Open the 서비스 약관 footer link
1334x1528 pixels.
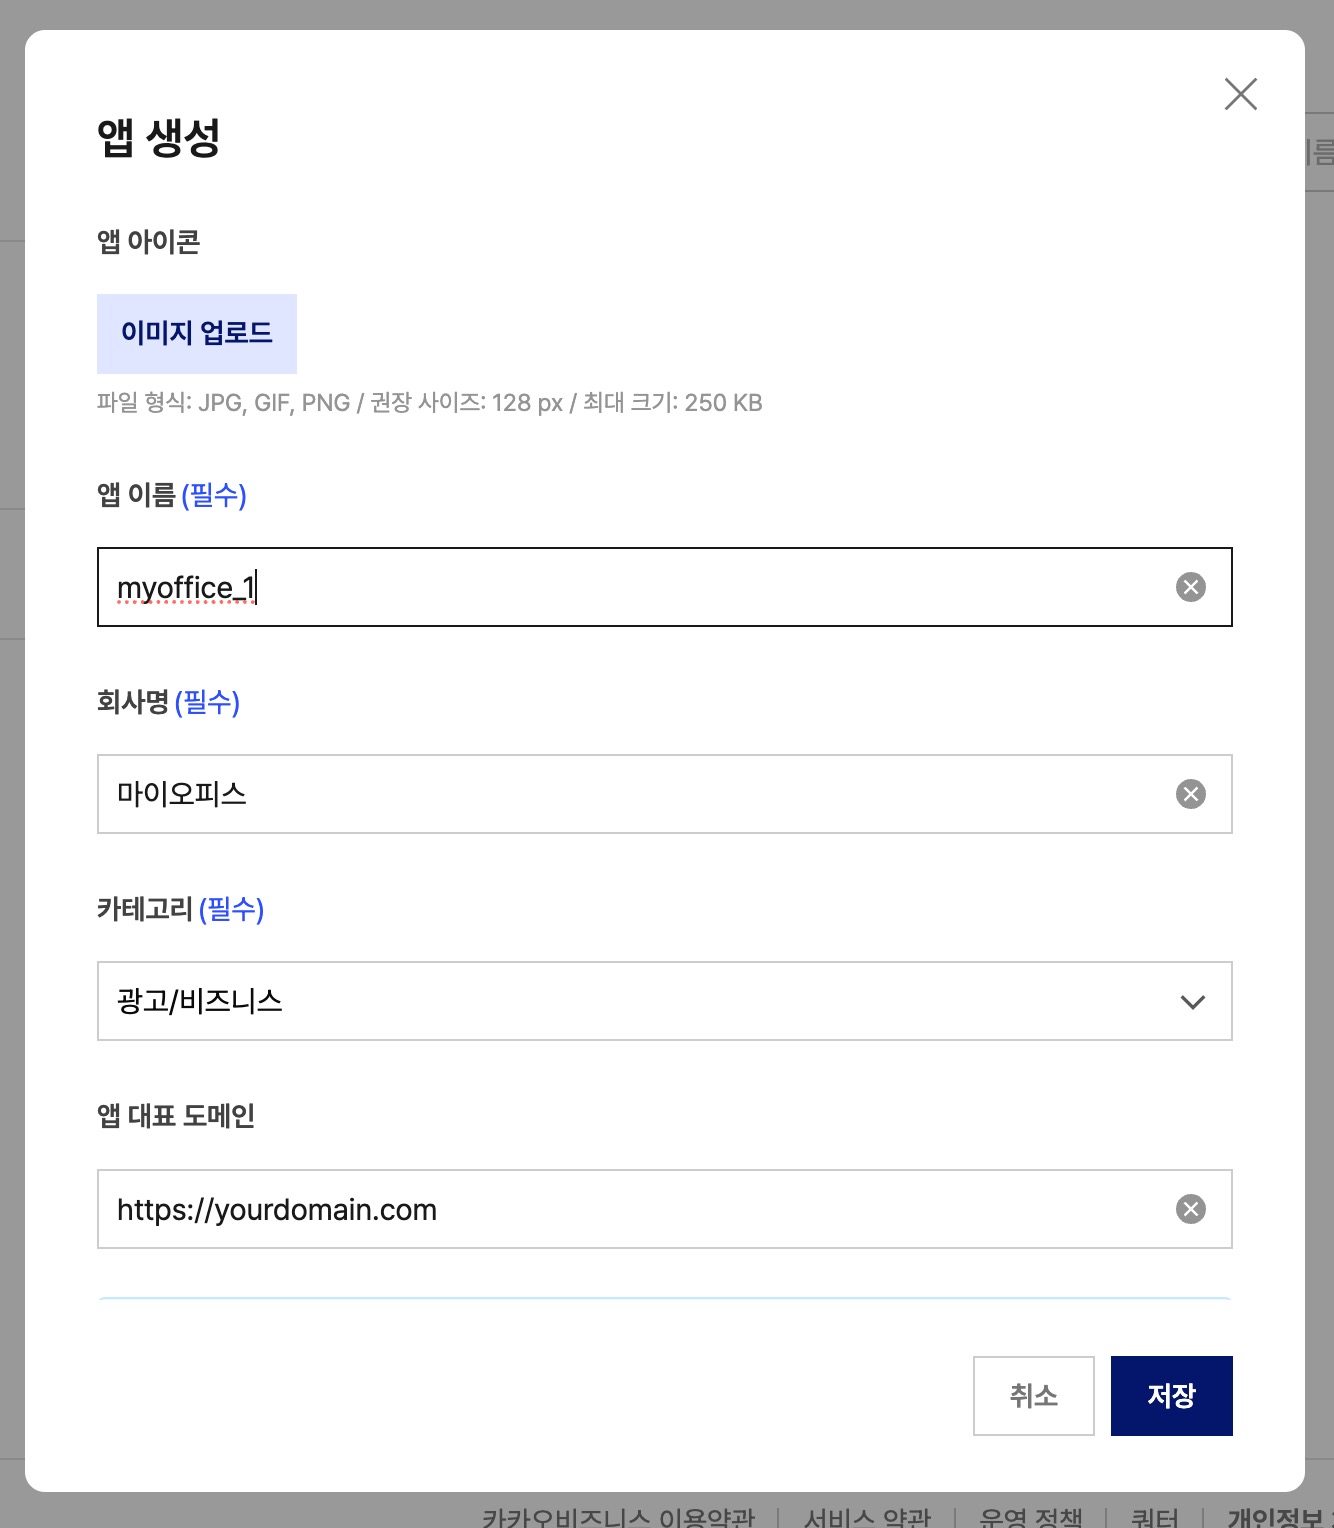point(867,1516)
